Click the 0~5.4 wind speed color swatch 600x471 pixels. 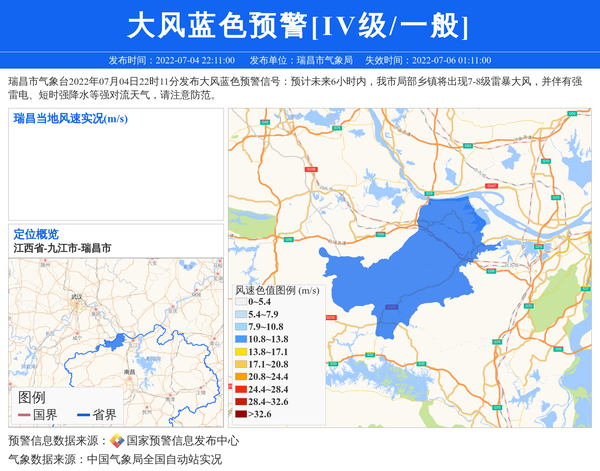pos(240,301)
